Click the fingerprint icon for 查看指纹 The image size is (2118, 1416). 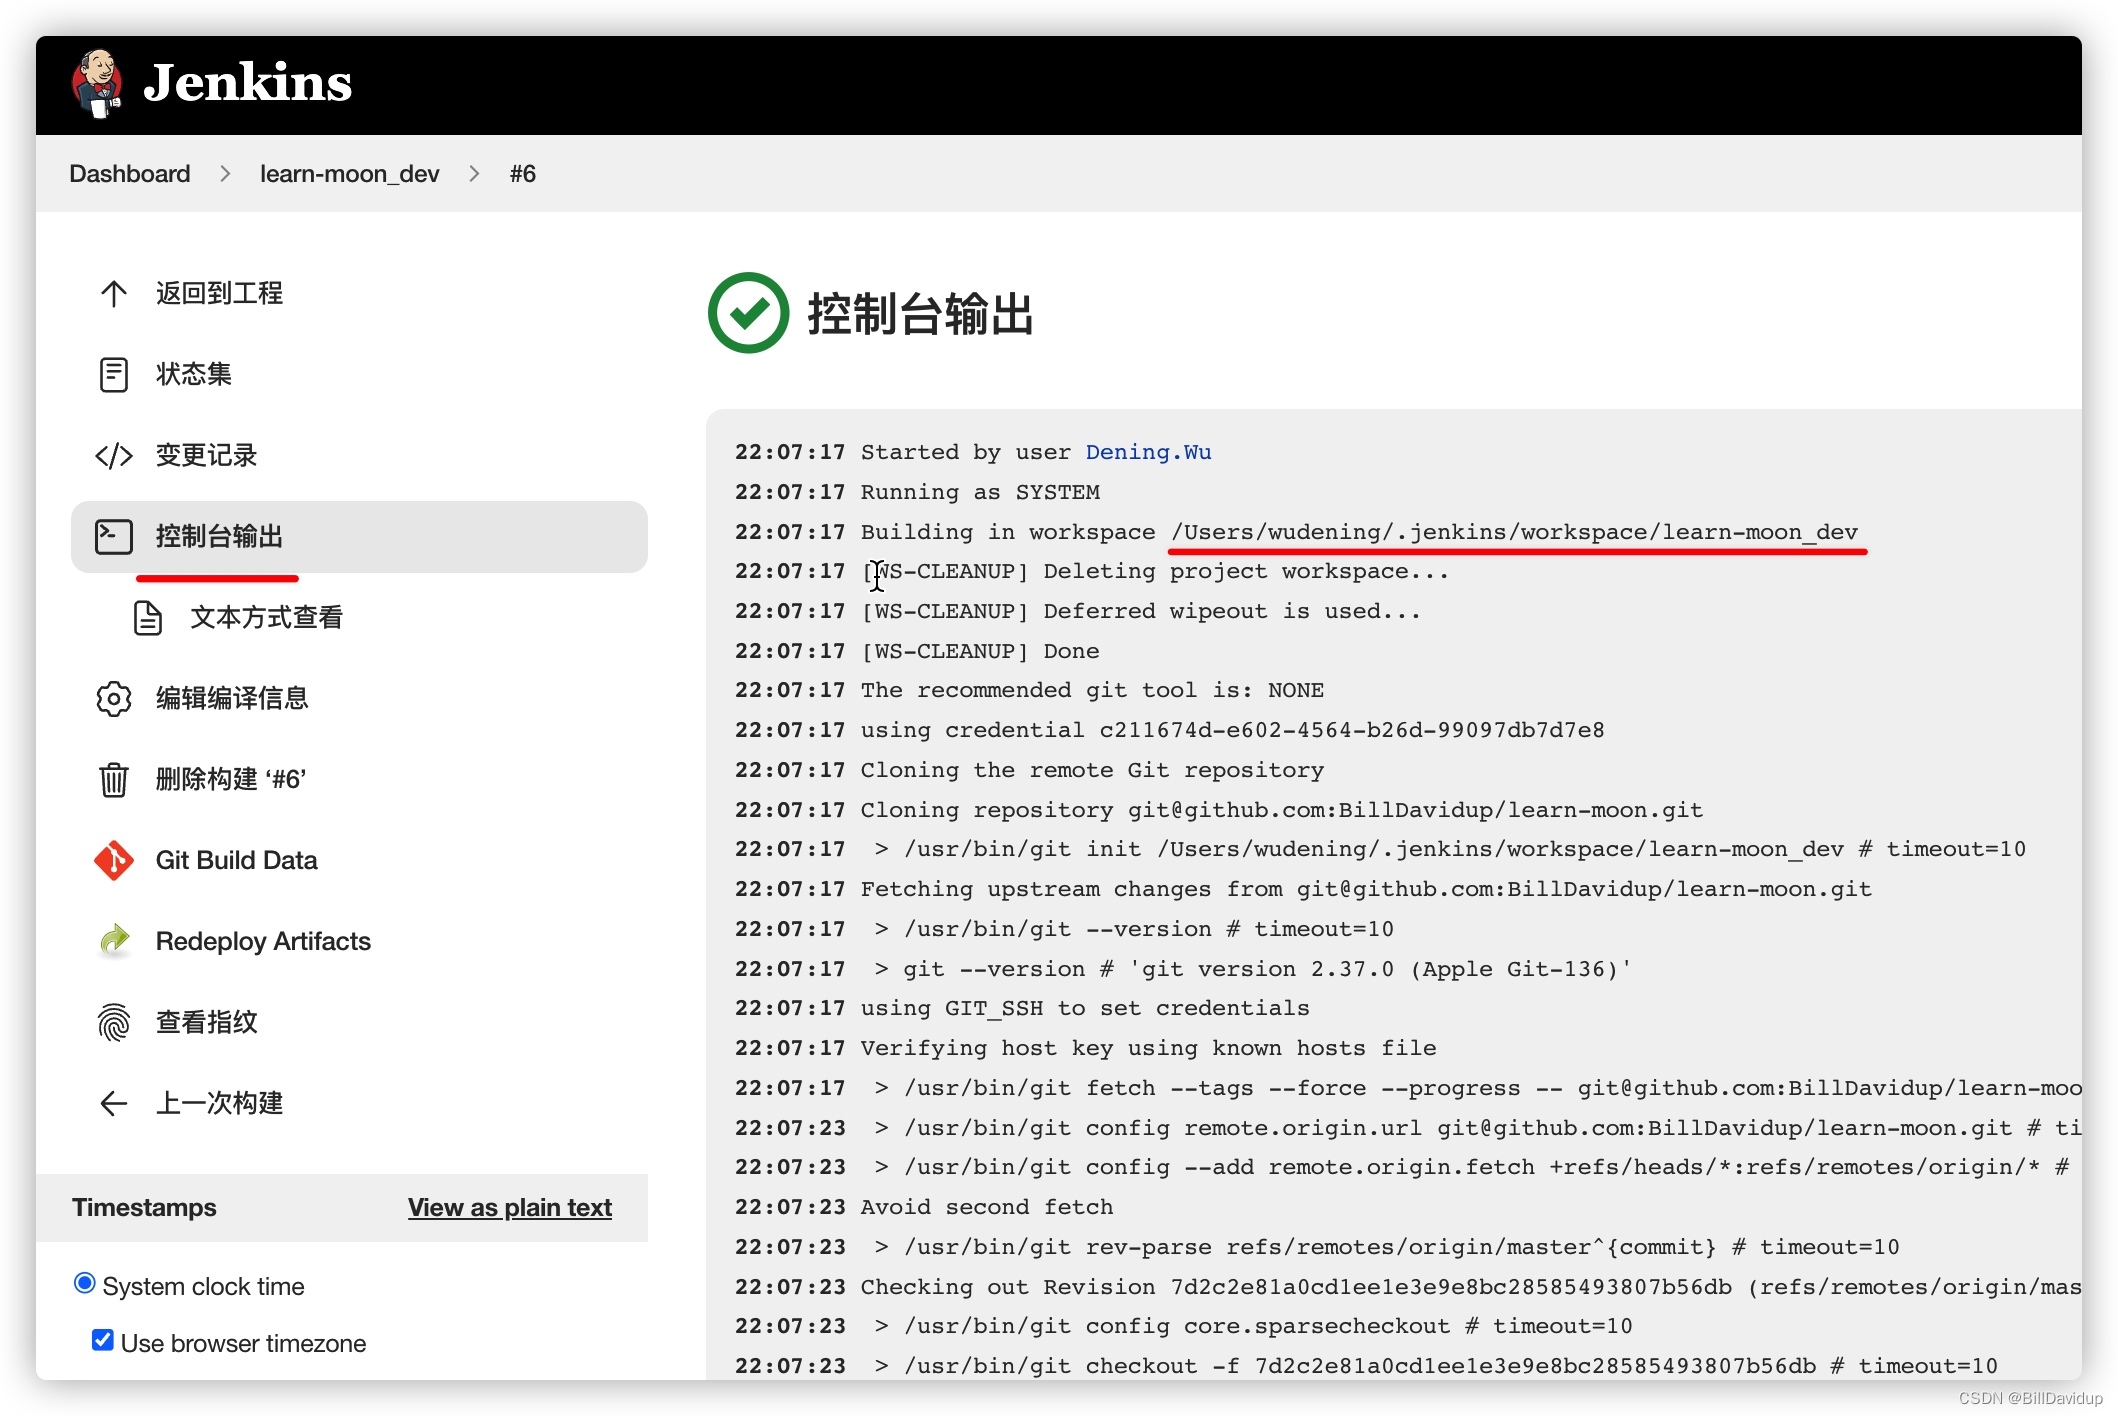pyautogui.click(x=114, y=1022)
